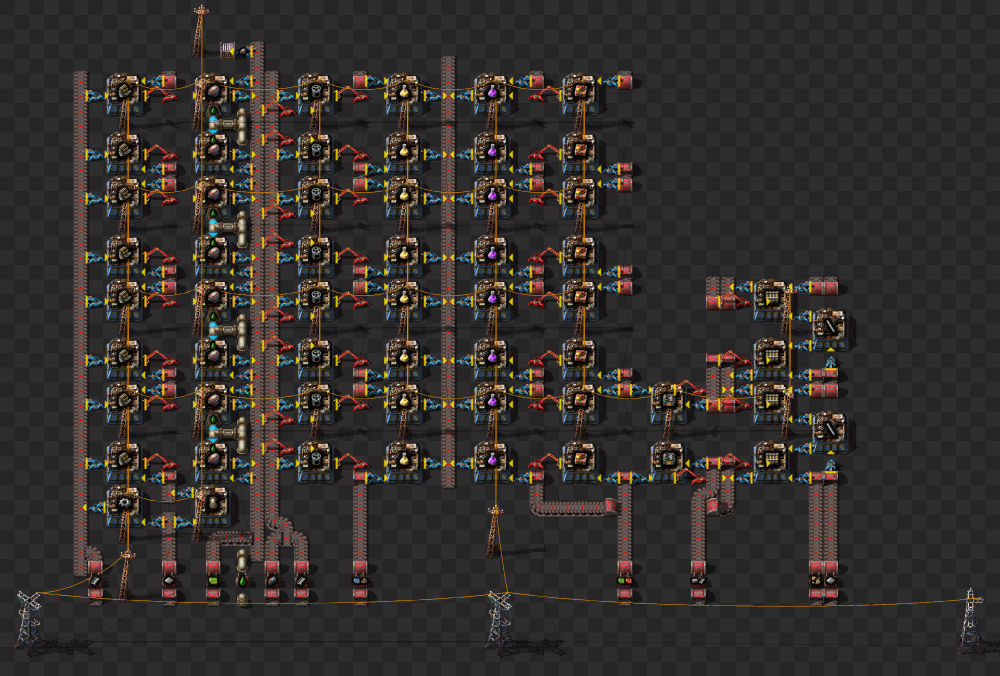Viewport: 1000px width, 676px height.
Task: Select the horizontal belt under productivity module column
Action: pyautogui.click(x=573, y=508)
